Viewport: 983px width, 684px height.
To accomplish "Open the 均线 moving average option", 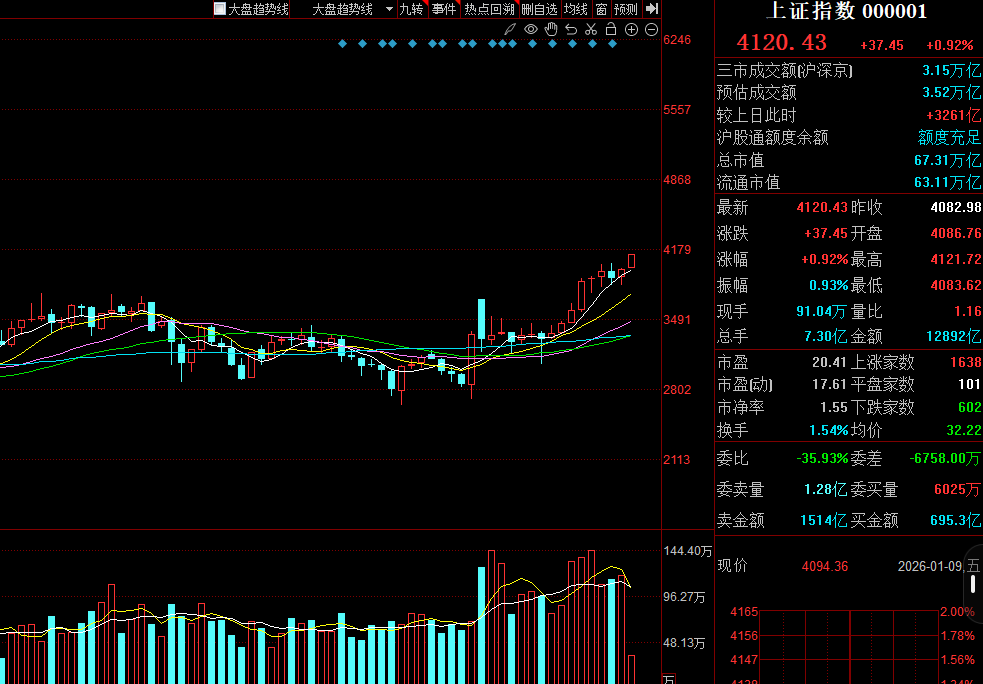I will pyautogui.click(x=576, y=9).
